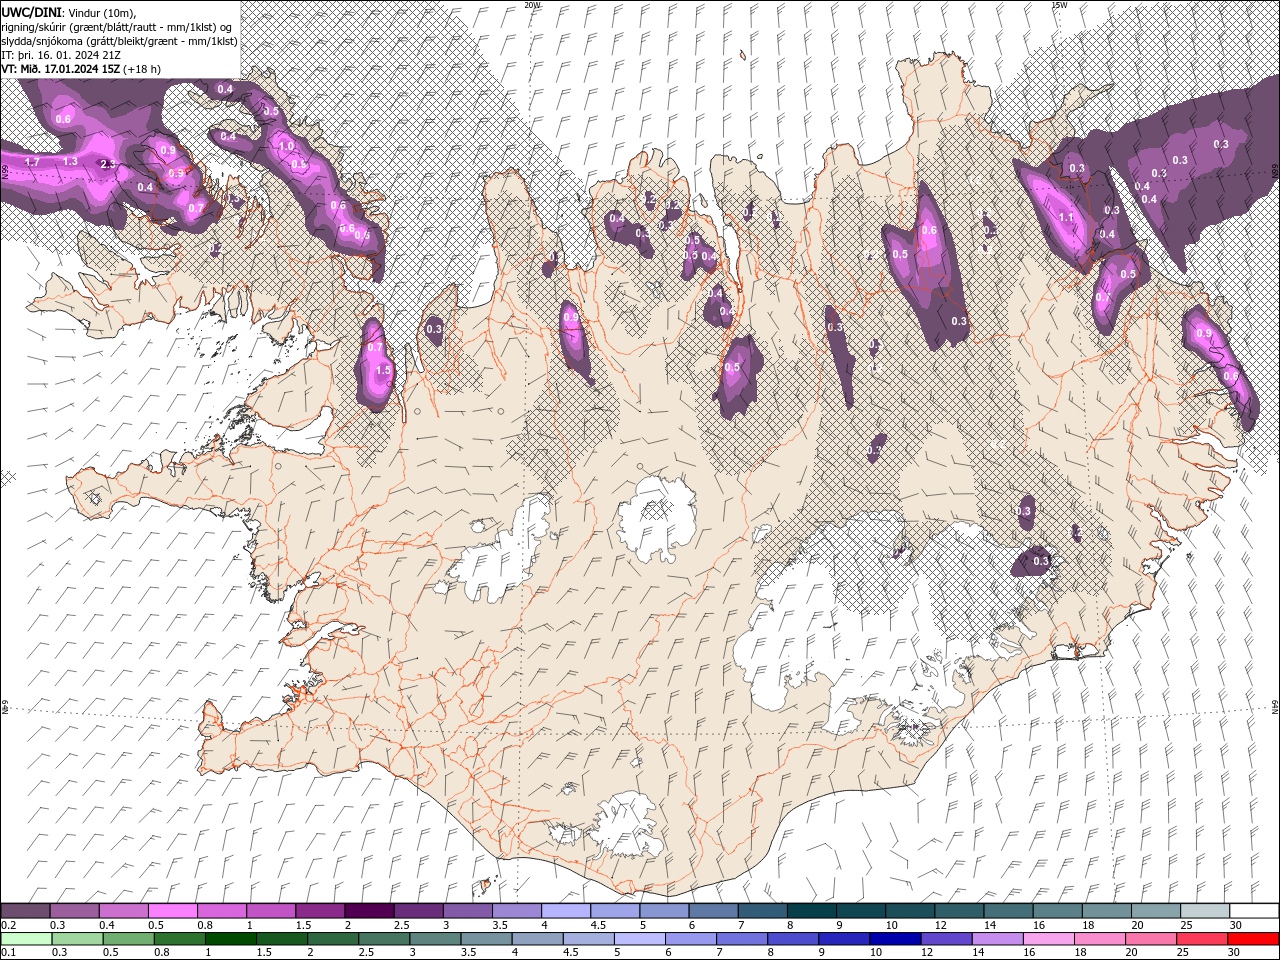Click the '15W' longitude label at top
1280x960 pixels.
(x=1059, y=5)
